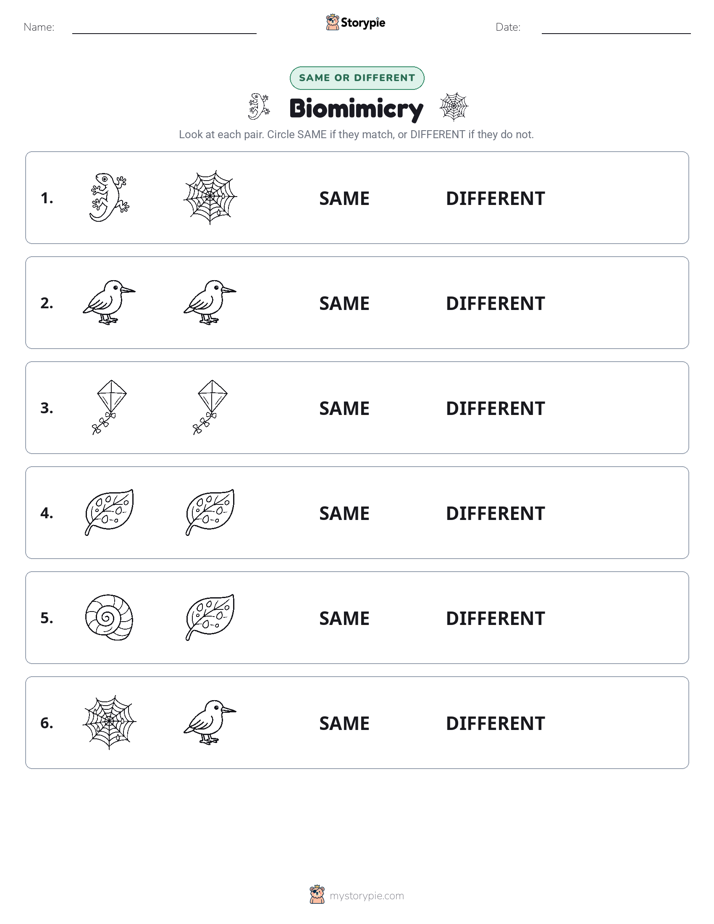Click the Date line field
714x924 pixels.
coord(616,27)
